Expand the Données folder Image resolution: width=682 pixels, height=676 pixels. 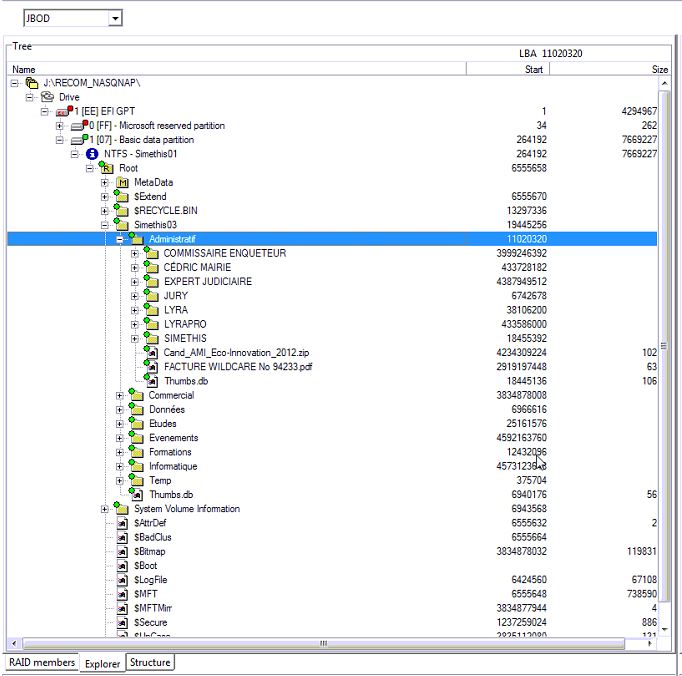pos(120,410)
